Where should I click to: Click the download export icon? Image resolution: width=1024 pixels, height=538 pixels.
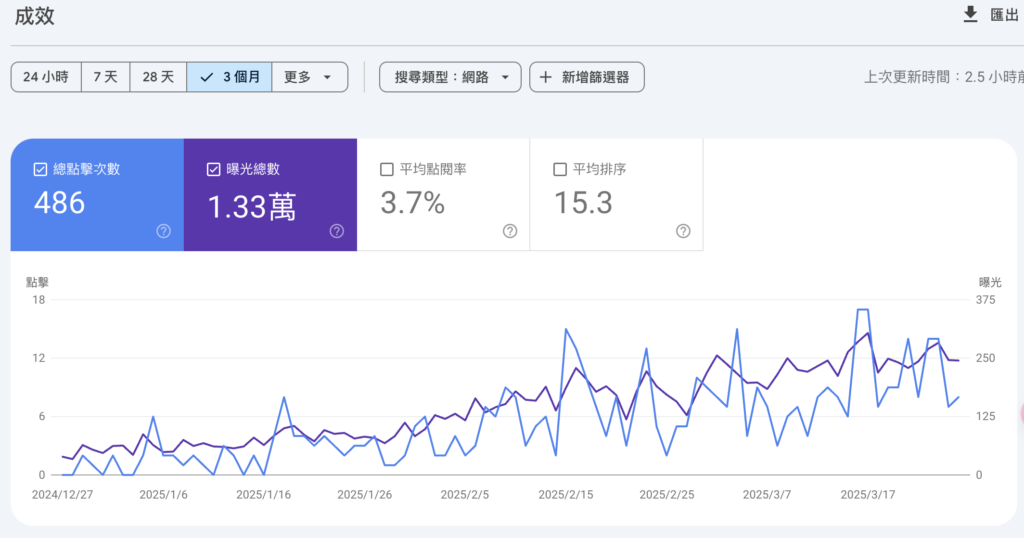point(970,15)
